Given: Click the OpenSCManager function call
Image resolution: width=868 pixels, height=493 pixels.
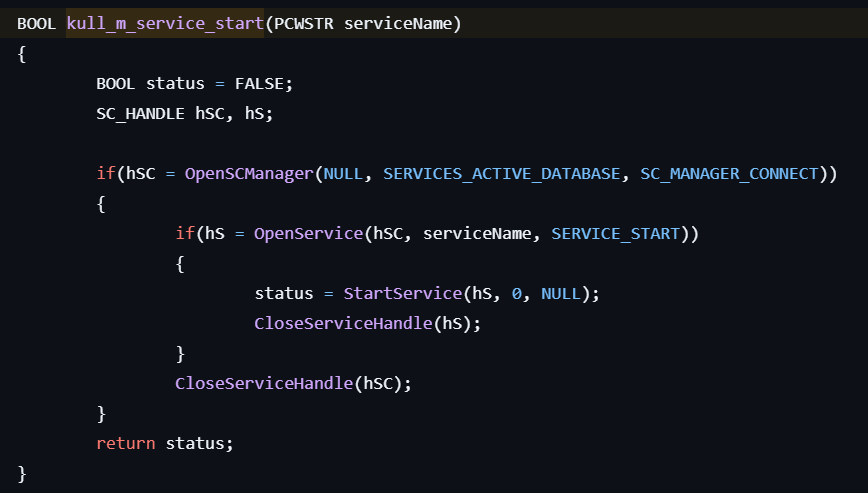Looking at the screenshot, I should pos(249,174).
